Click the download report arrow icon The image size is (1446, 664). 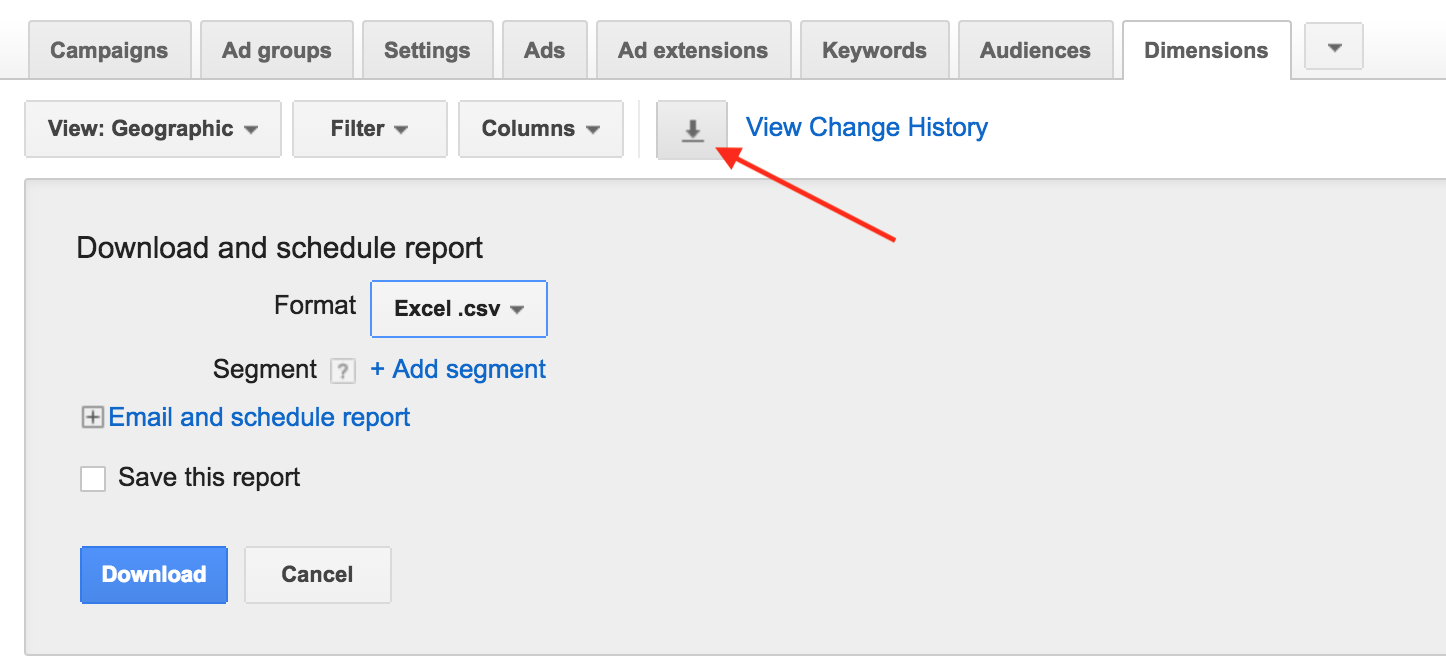[692, 129]
